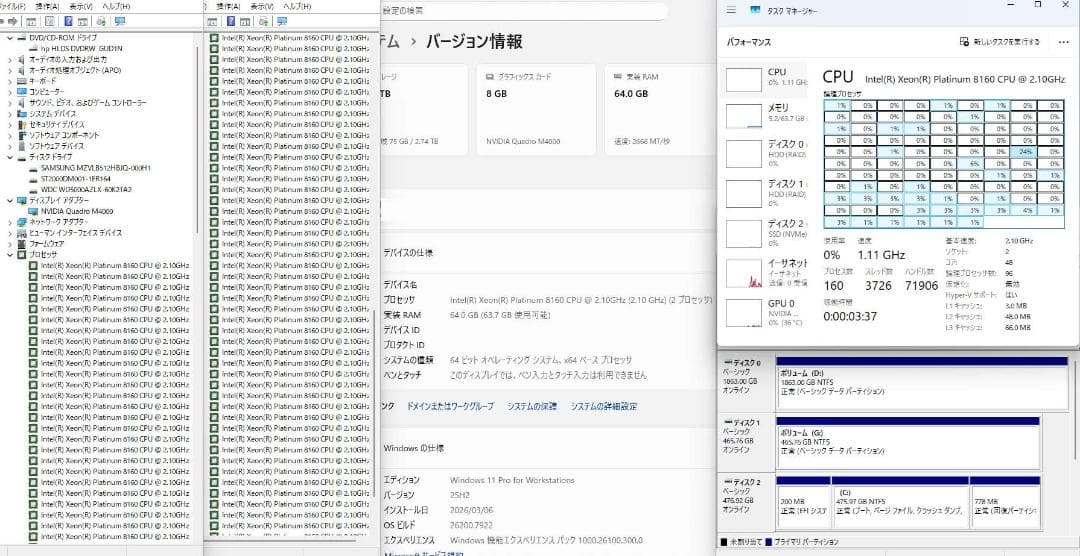Open システムの詳細設定 link
The width and height of the screenshot is (1080, 556).
click(x=603, y=406)
